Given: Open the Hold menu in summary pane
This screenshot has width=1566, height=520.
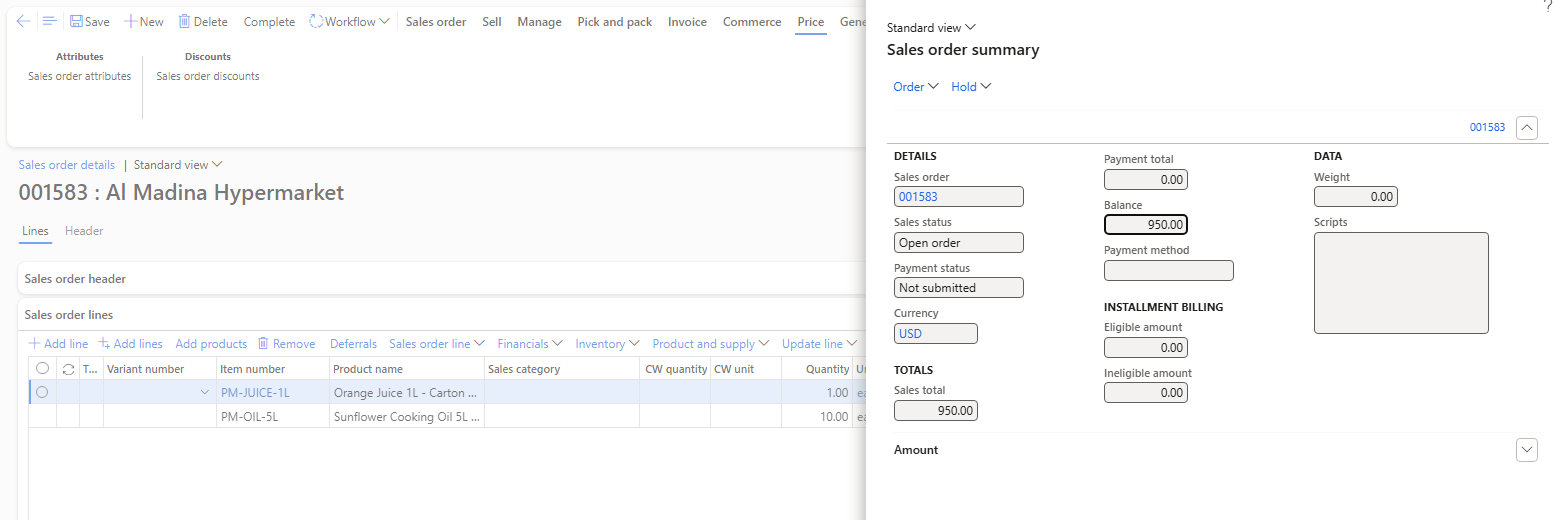Looking at the screenshot, I should [x=971, y=87].
